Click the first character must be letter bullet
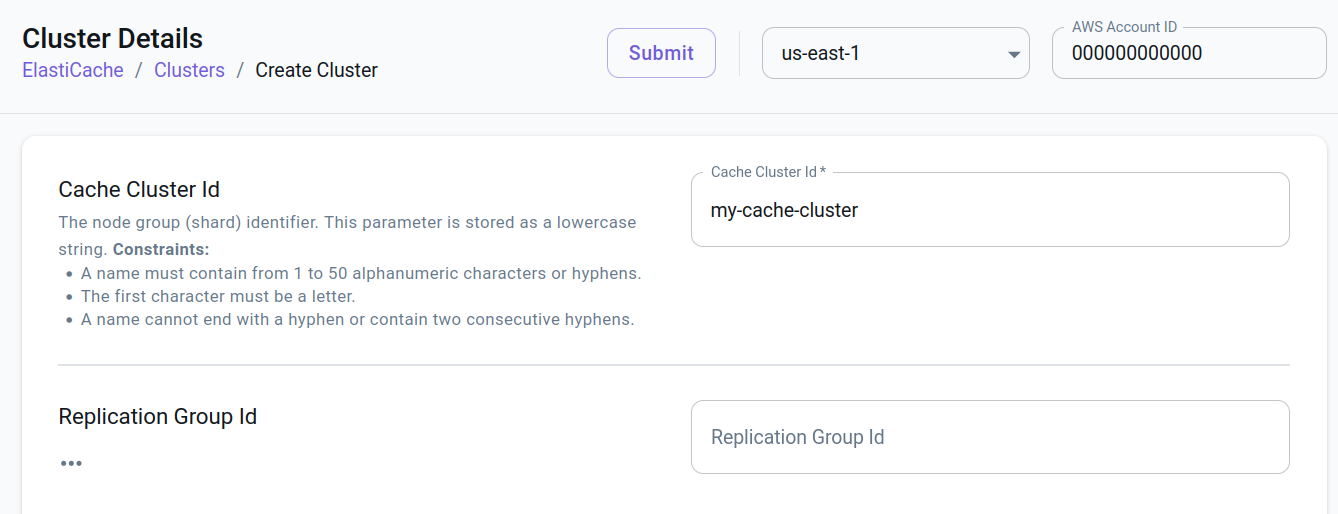This screenshot has width=1338, height=514. [x=218, y=296]
